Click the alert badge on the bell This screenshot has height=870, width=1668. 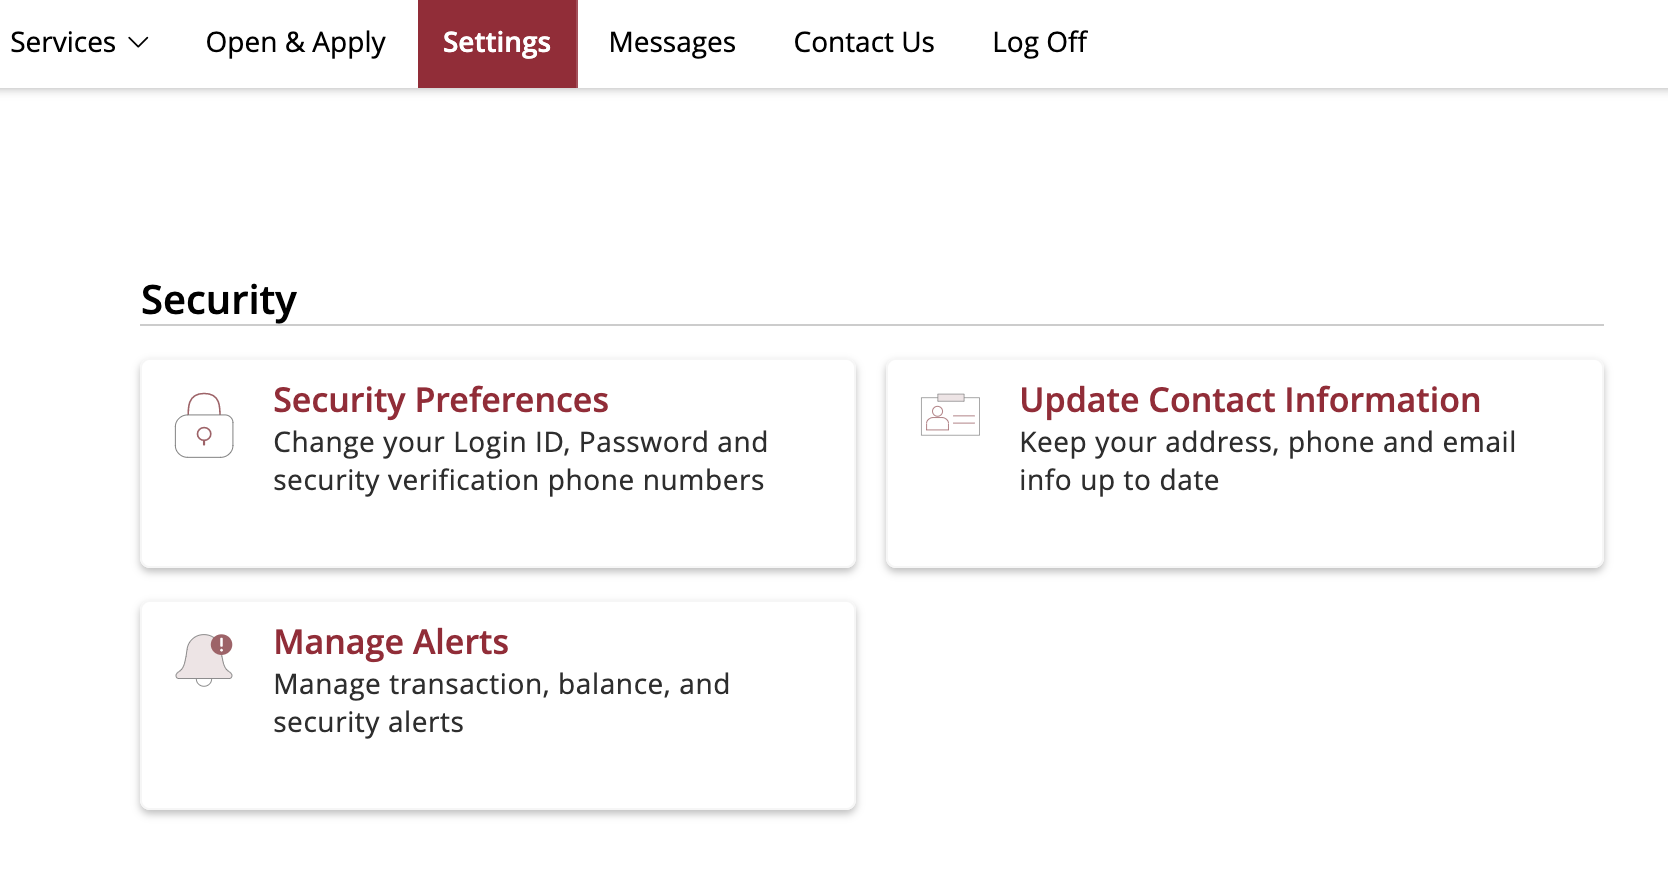(x=222, y=645)
